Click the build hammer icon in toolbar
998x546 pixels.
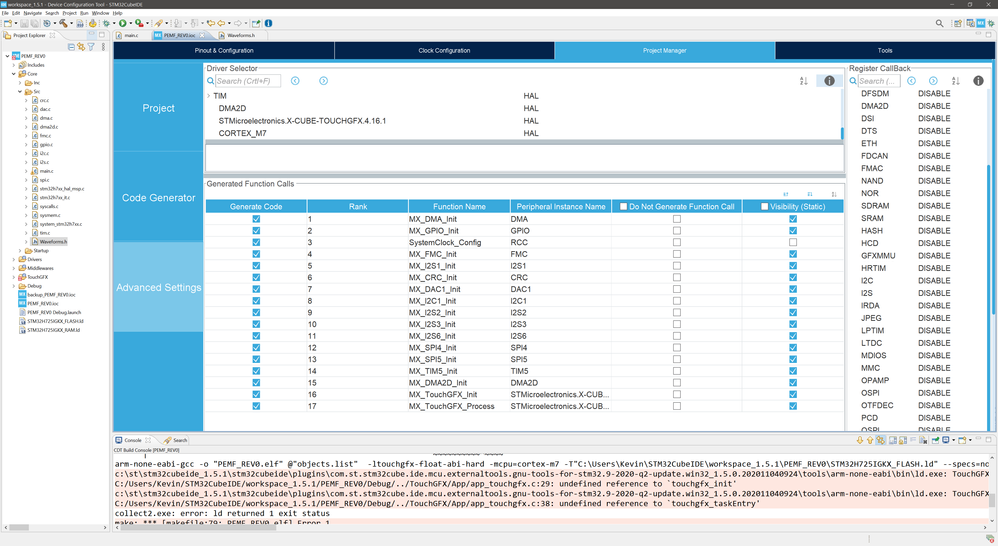click(x=64, y=24)
